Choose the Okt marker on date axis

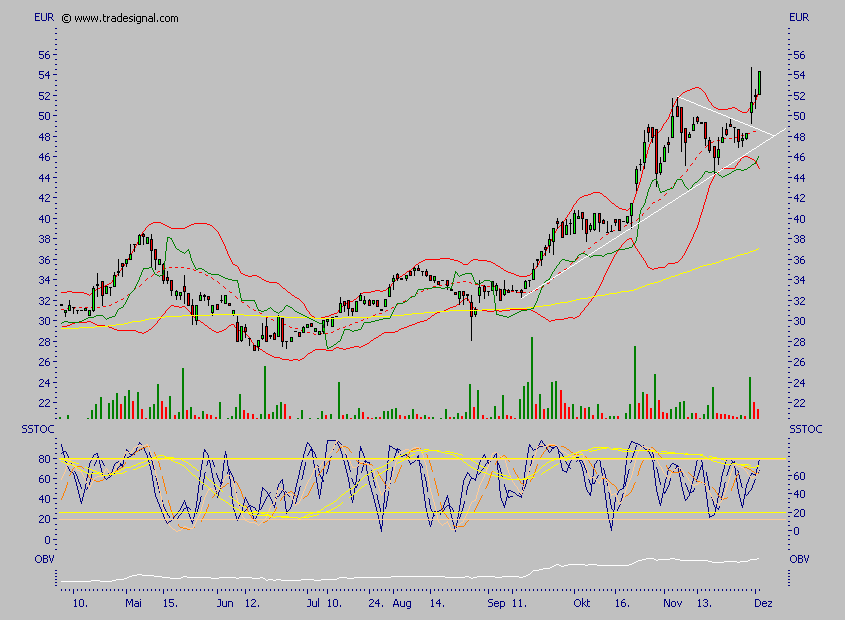[x=583, y=605]
